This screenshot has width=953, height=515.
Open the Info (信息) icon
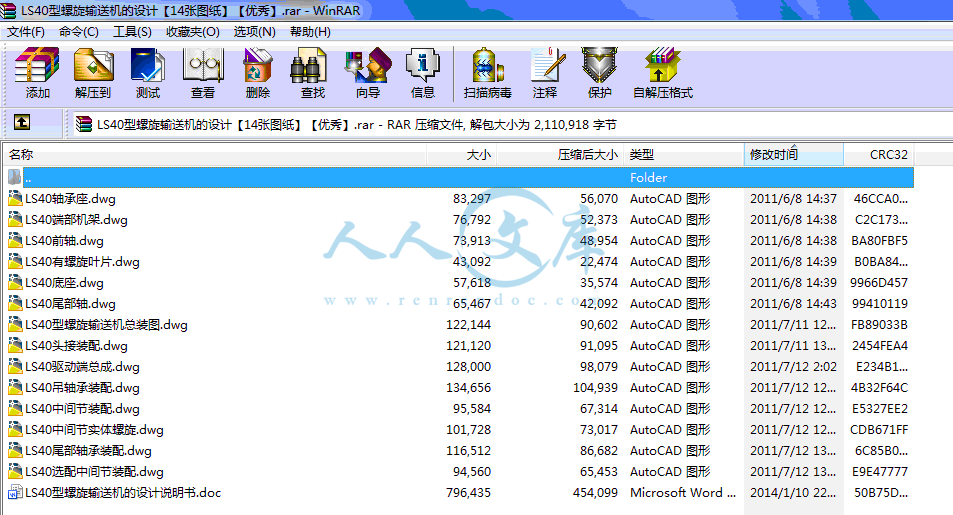pos(422,65)
